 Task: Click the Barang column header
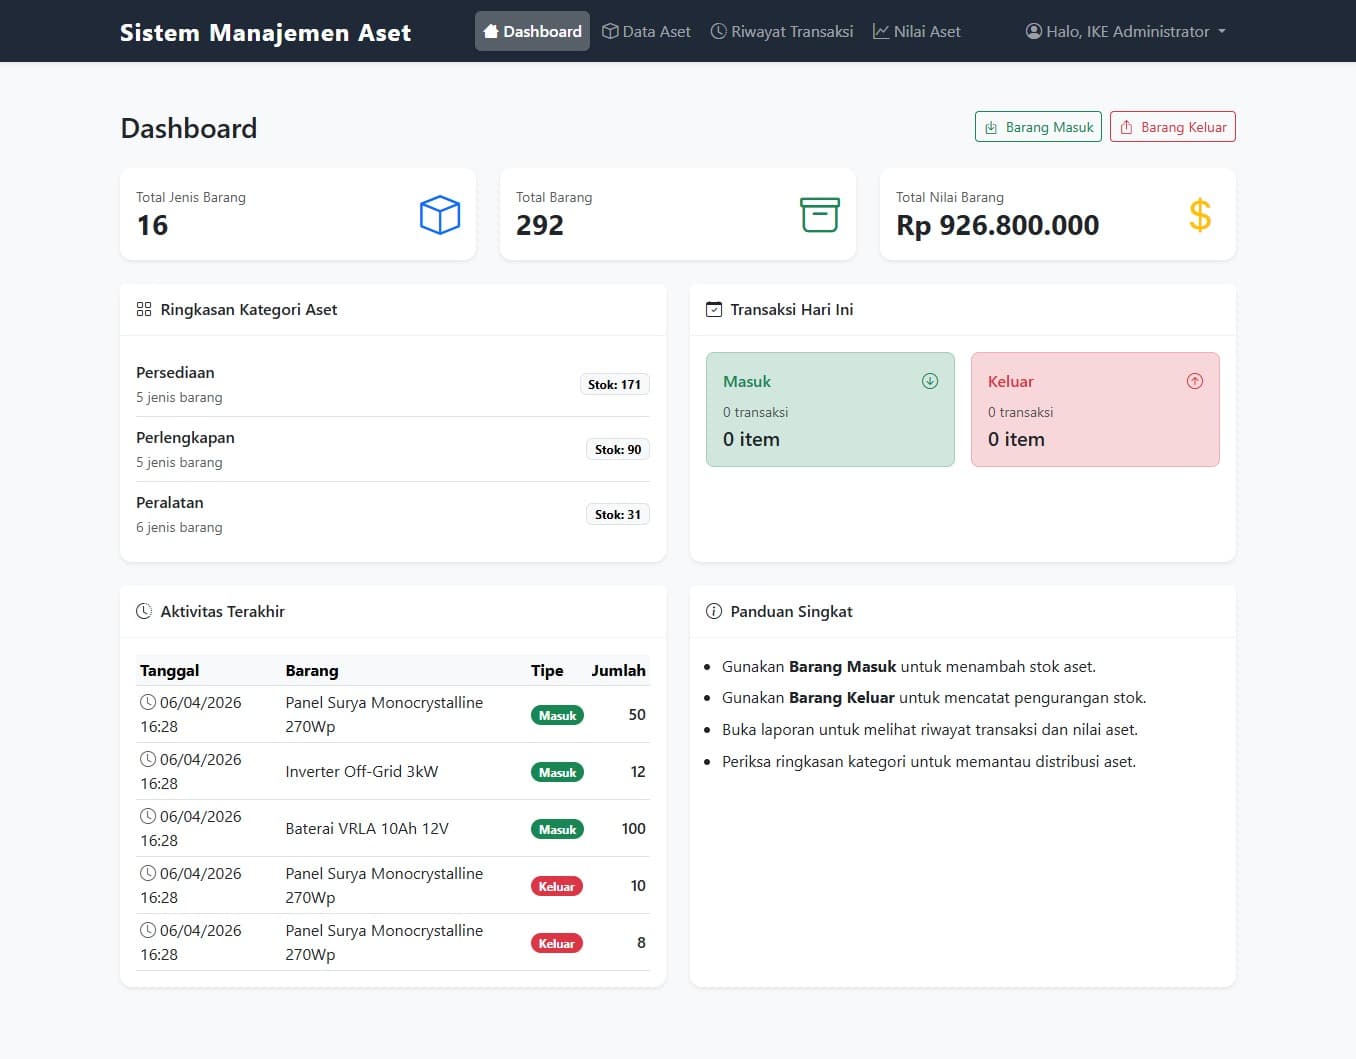tap(312, 670)
